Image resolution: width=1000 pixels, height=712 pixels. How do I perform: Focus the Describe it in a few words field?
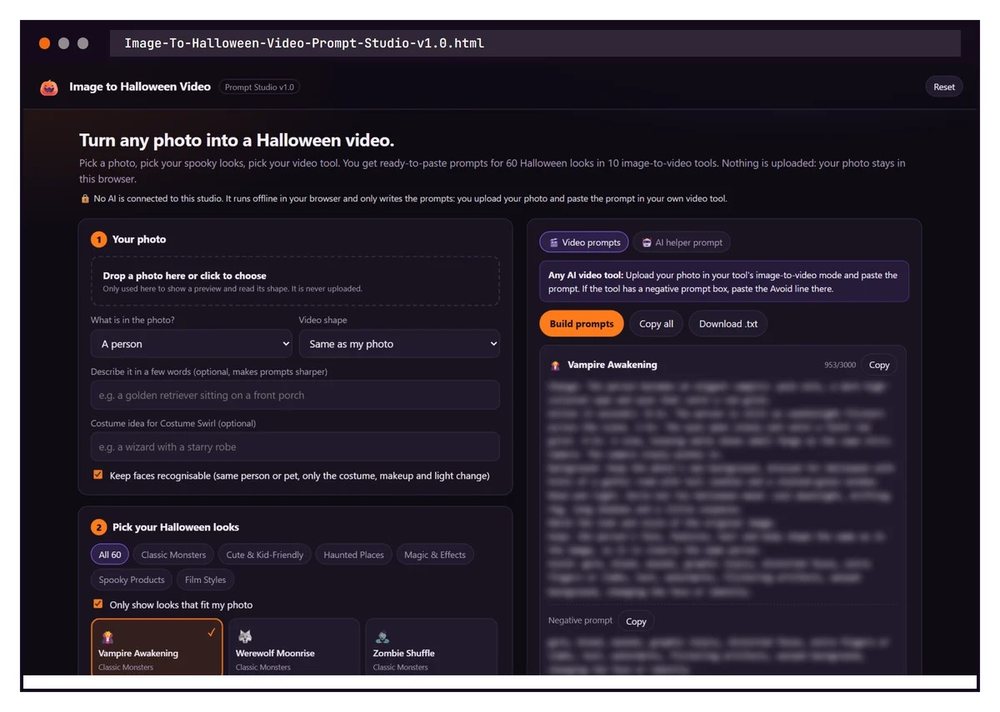[x=295, y=396]
